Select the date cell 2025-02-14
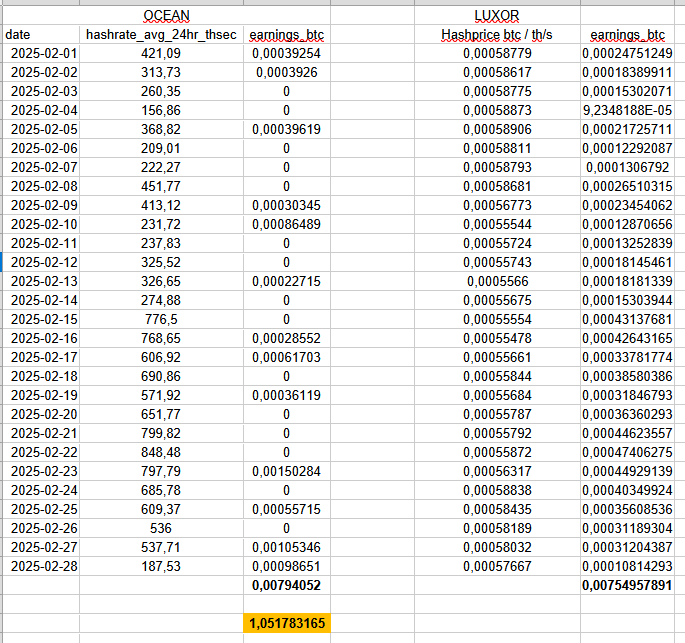Viewport: 685px width, 643px height. (41, 300)
